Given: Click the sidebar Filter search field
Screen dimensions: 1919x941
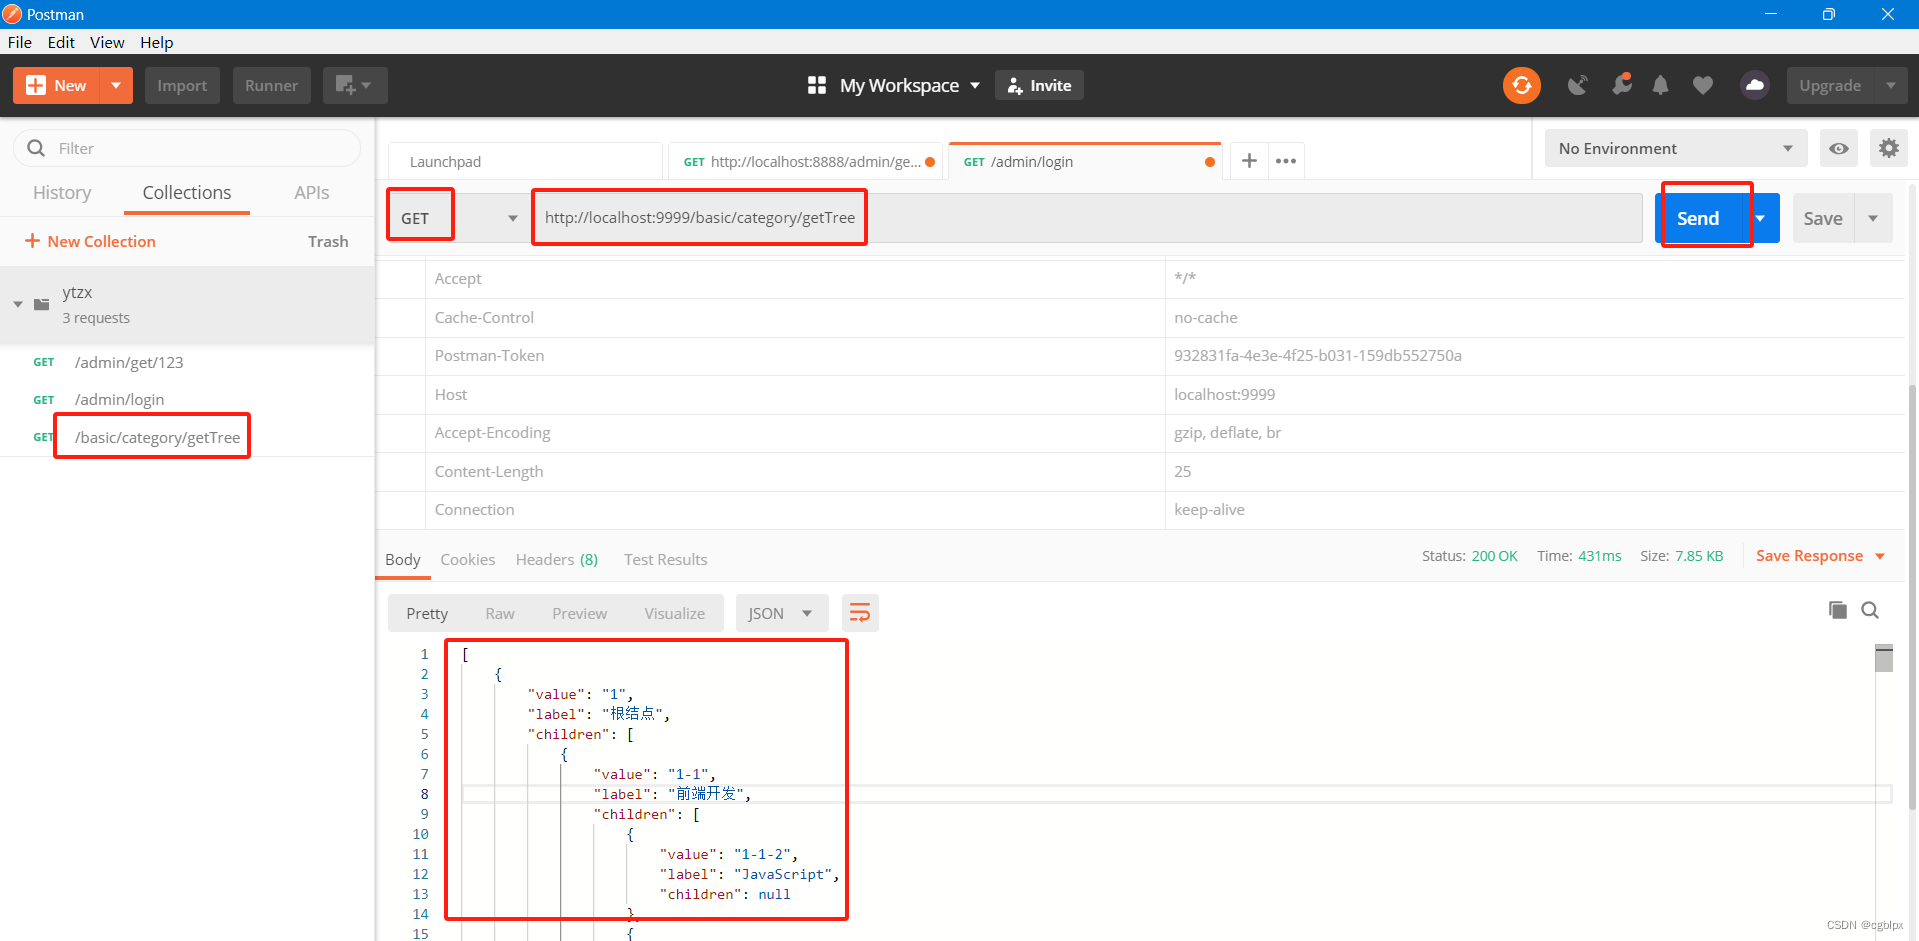Looking at the screenshot, I should [x=187, y=148].
